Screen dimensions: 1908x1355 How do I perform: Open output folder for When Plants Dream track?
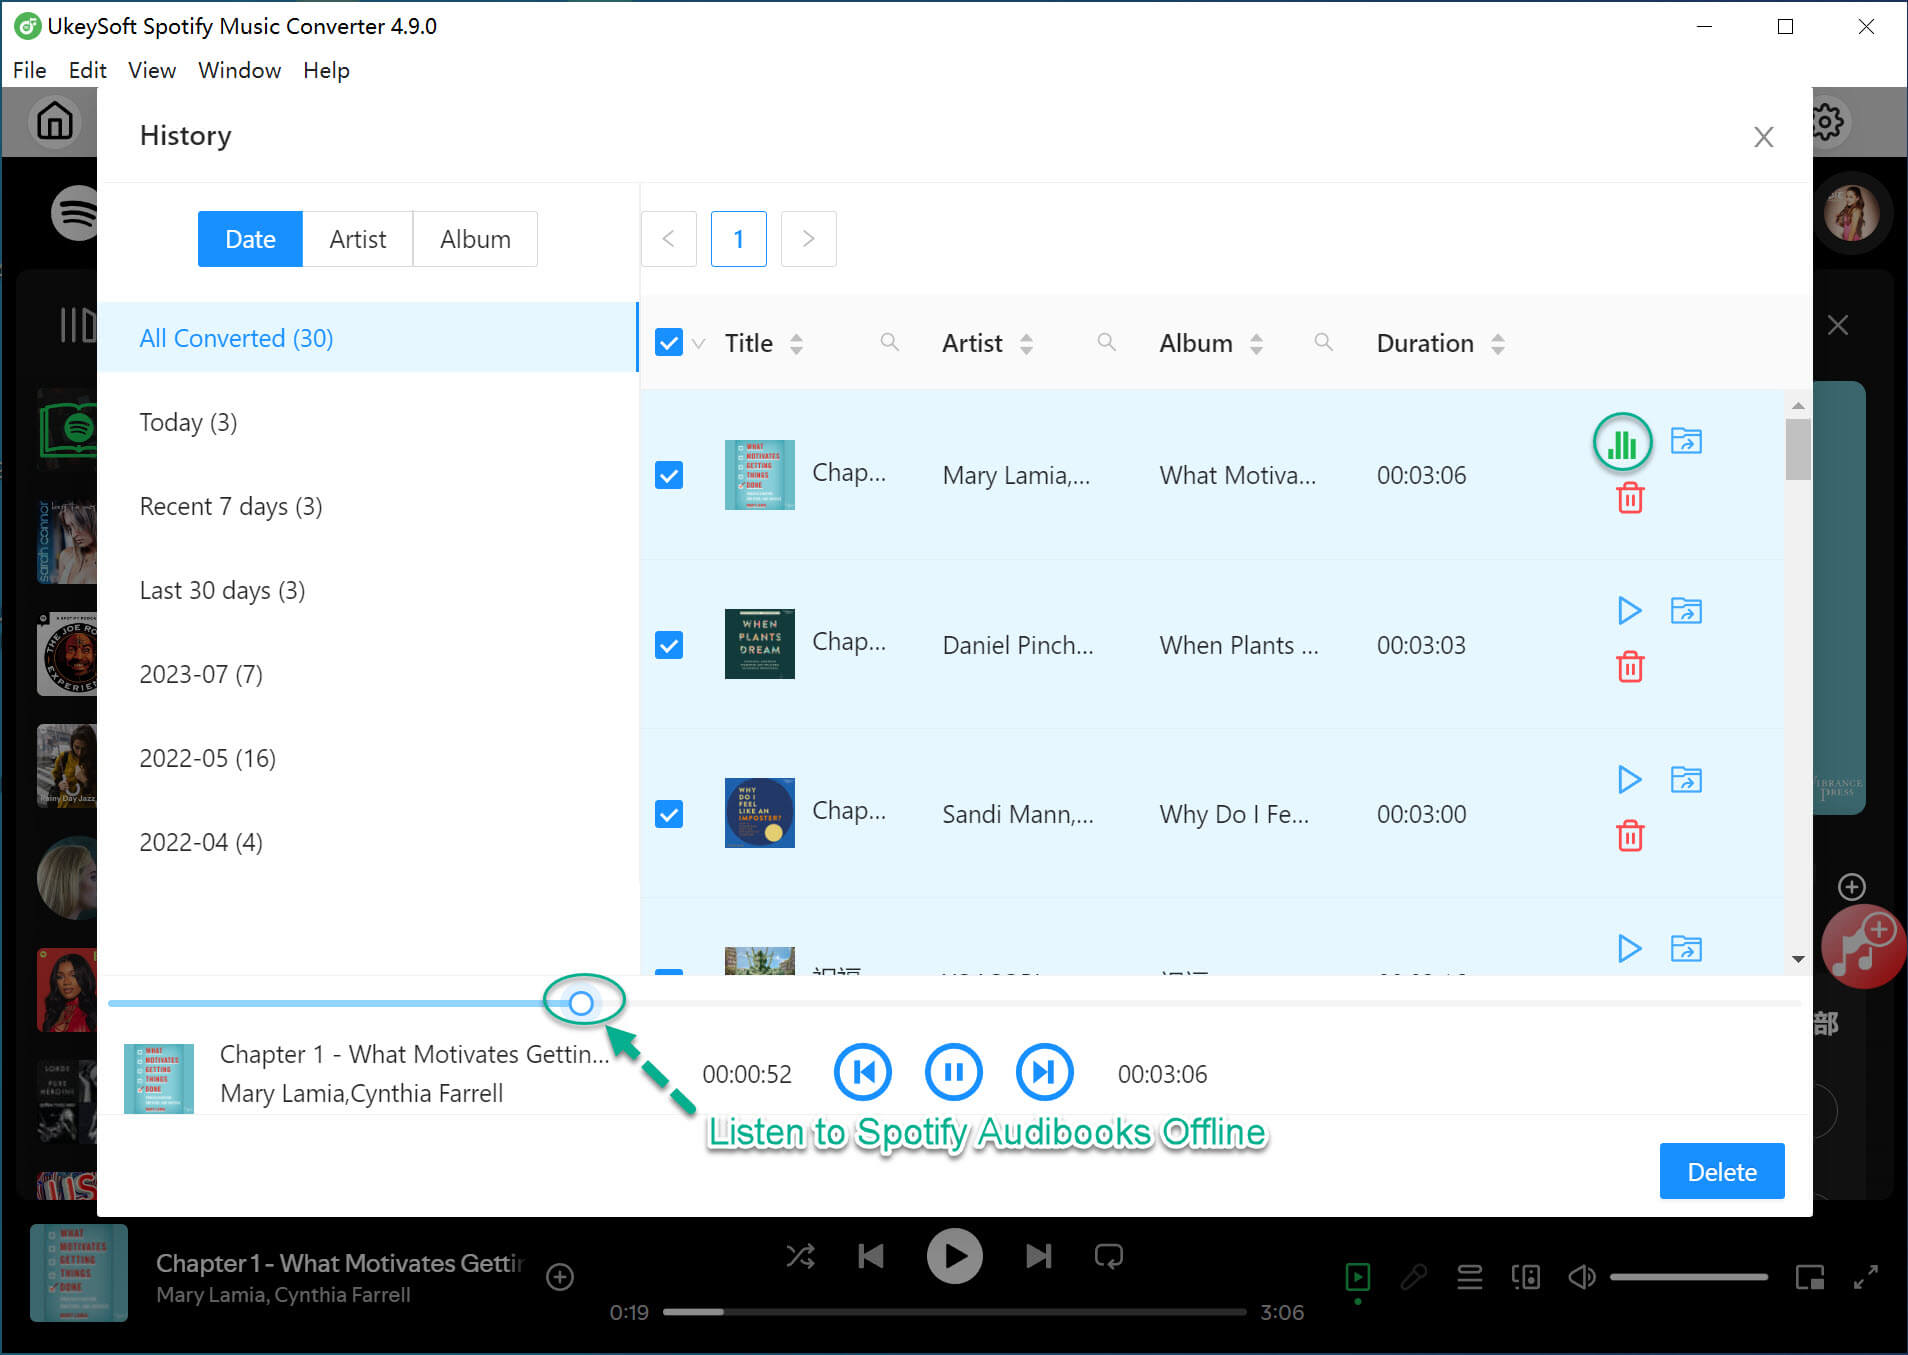click(x=1686, y=610)
